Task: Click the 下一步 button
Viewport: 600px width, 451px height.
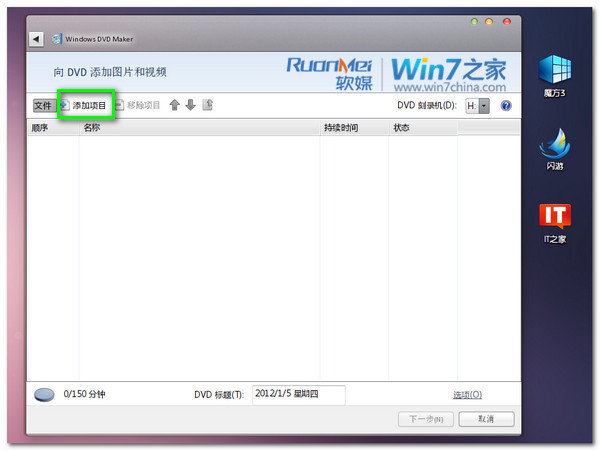Action: 426,419
